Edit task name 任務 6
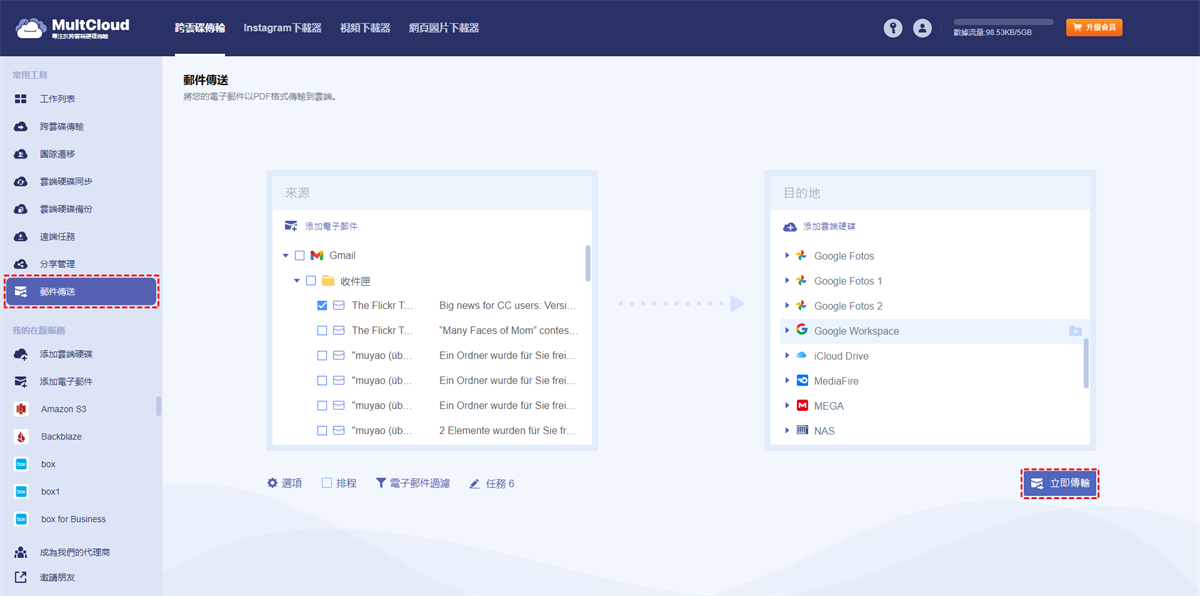1200x596 pixels. [x=492, y=483]
